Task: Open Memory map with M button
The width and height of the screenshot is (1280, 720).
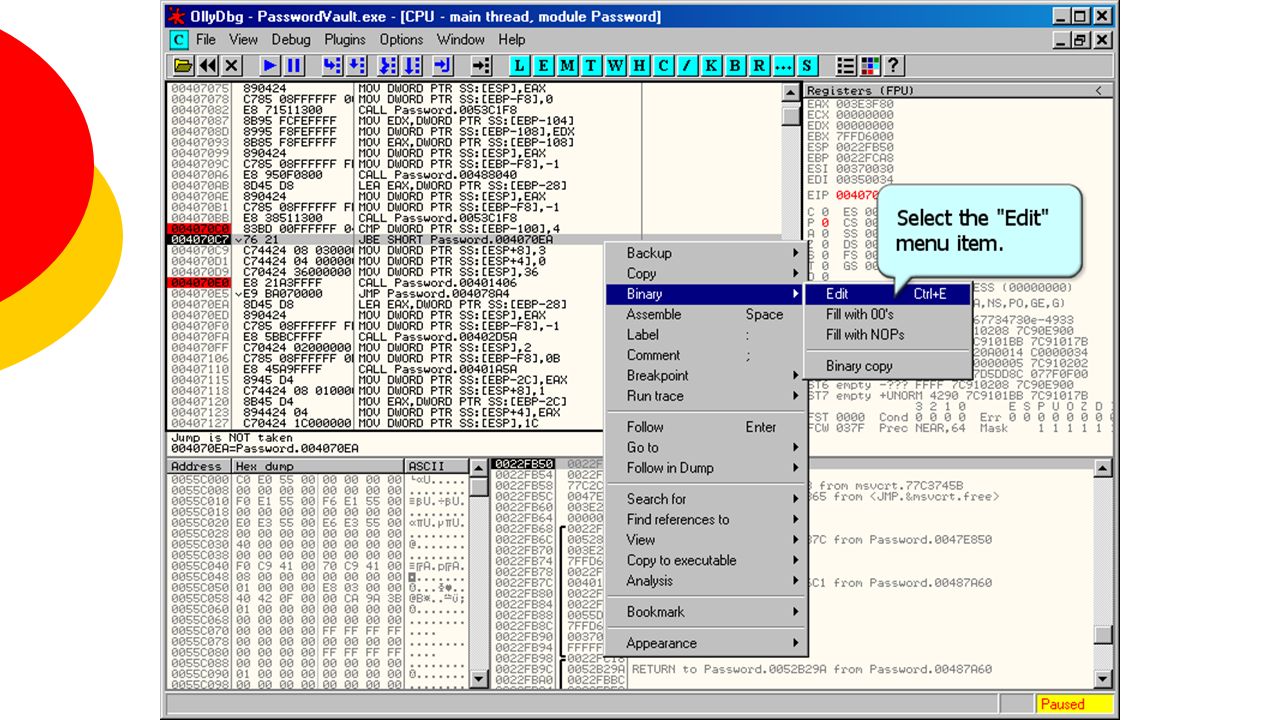Action: (x=568, y=66)
